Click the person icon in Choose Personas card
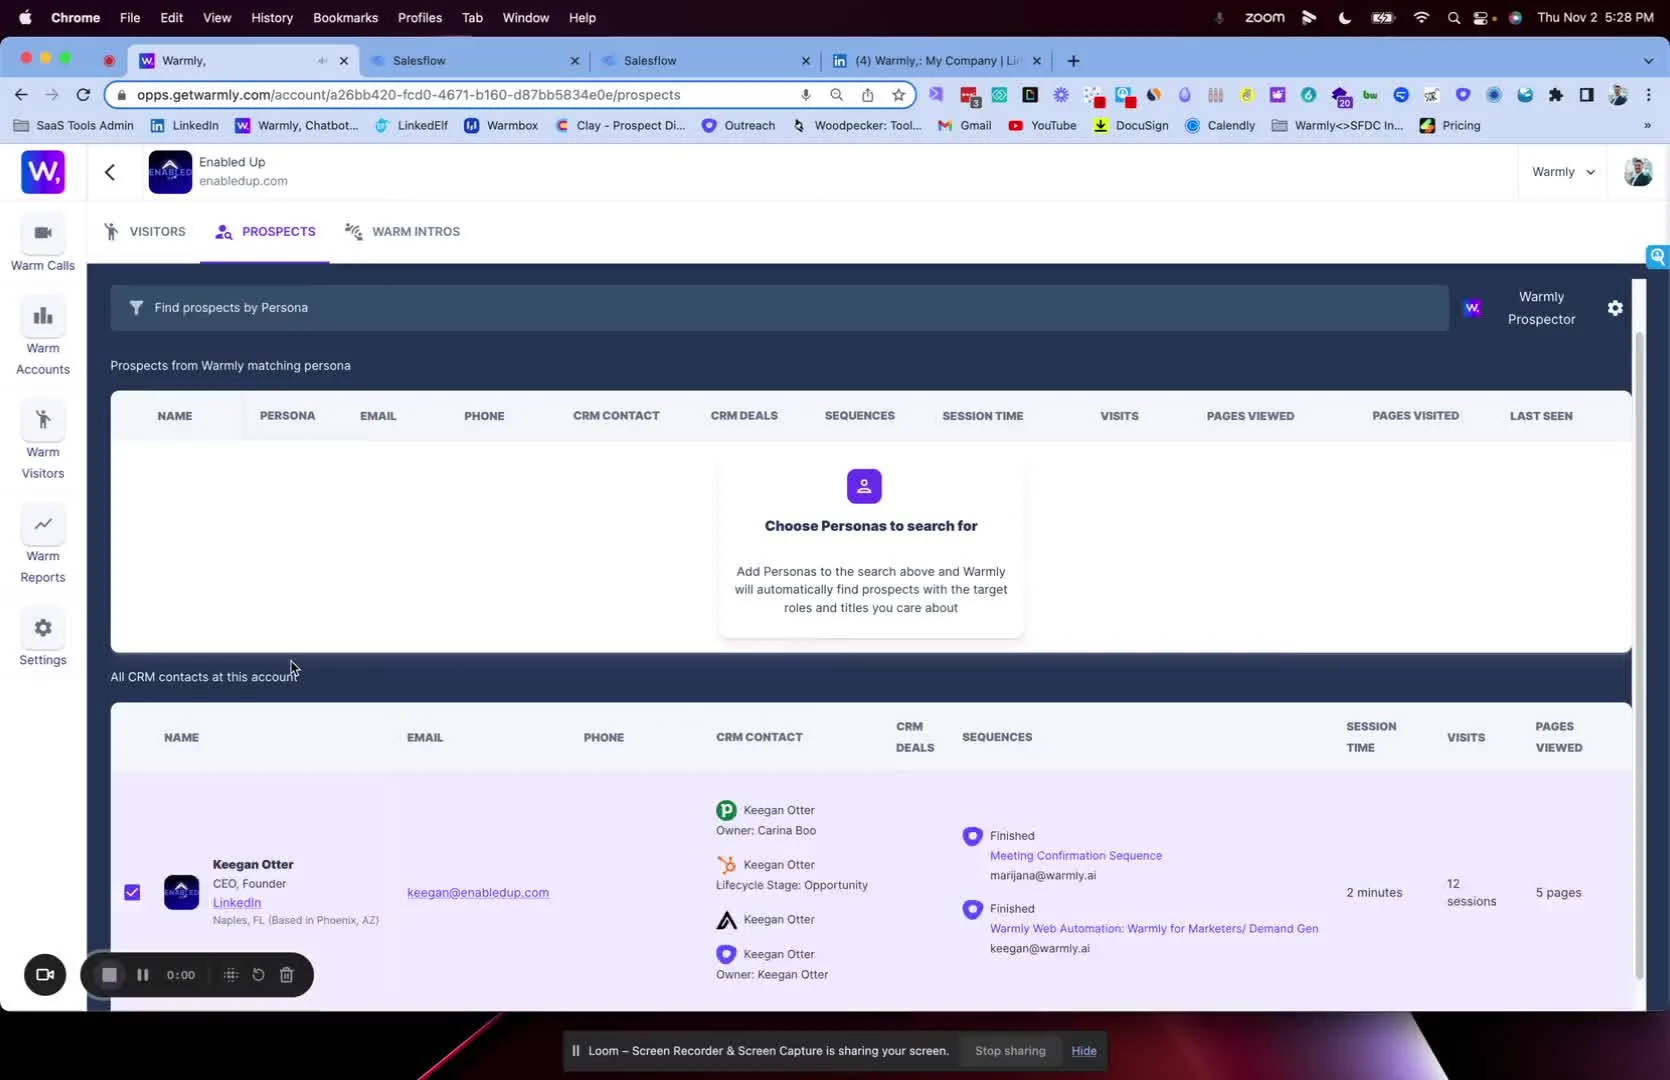This screenshot has height=1080, width=1670. click(x=864, y=486)
